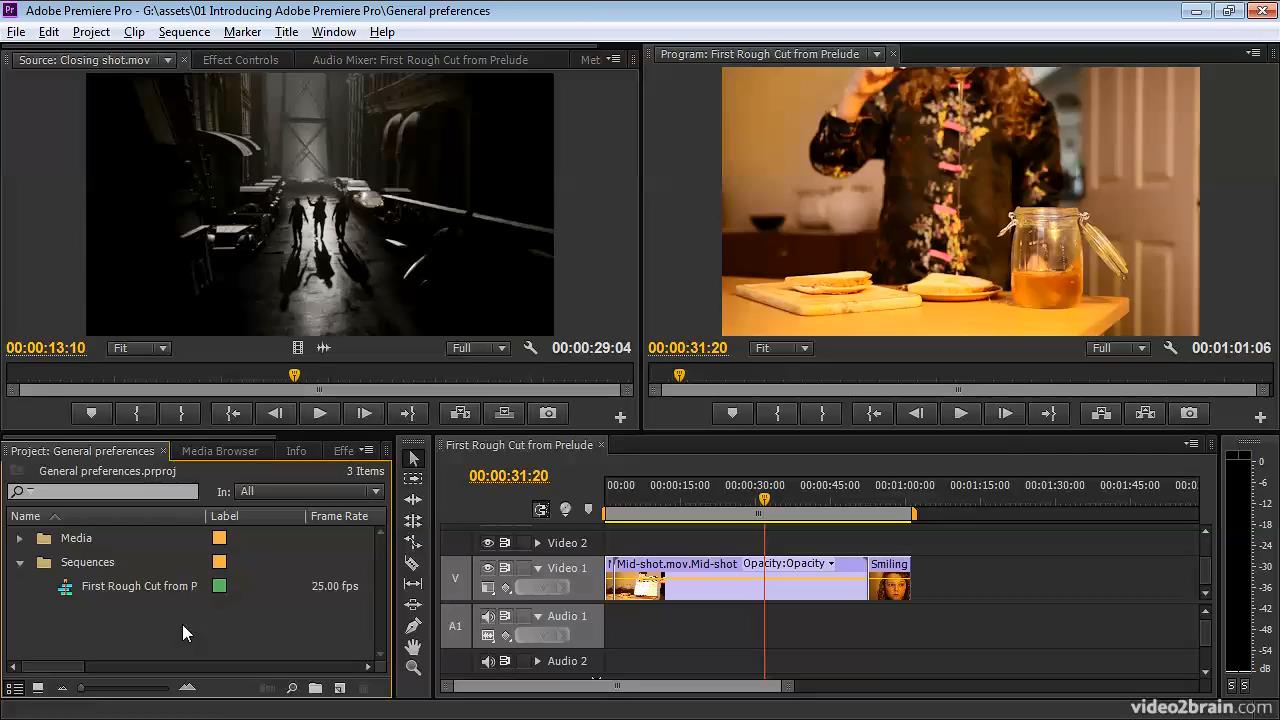Screen dimensions: 1280x720
Task: Click Drag Video Only filmstrip icon
Action: (x=298, y=348)
